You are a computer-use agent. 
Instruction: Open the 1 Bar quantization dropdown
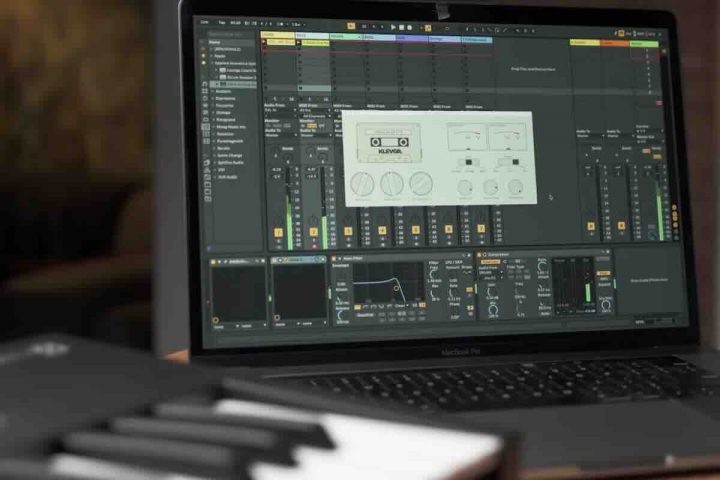click(x=297, y=24)
